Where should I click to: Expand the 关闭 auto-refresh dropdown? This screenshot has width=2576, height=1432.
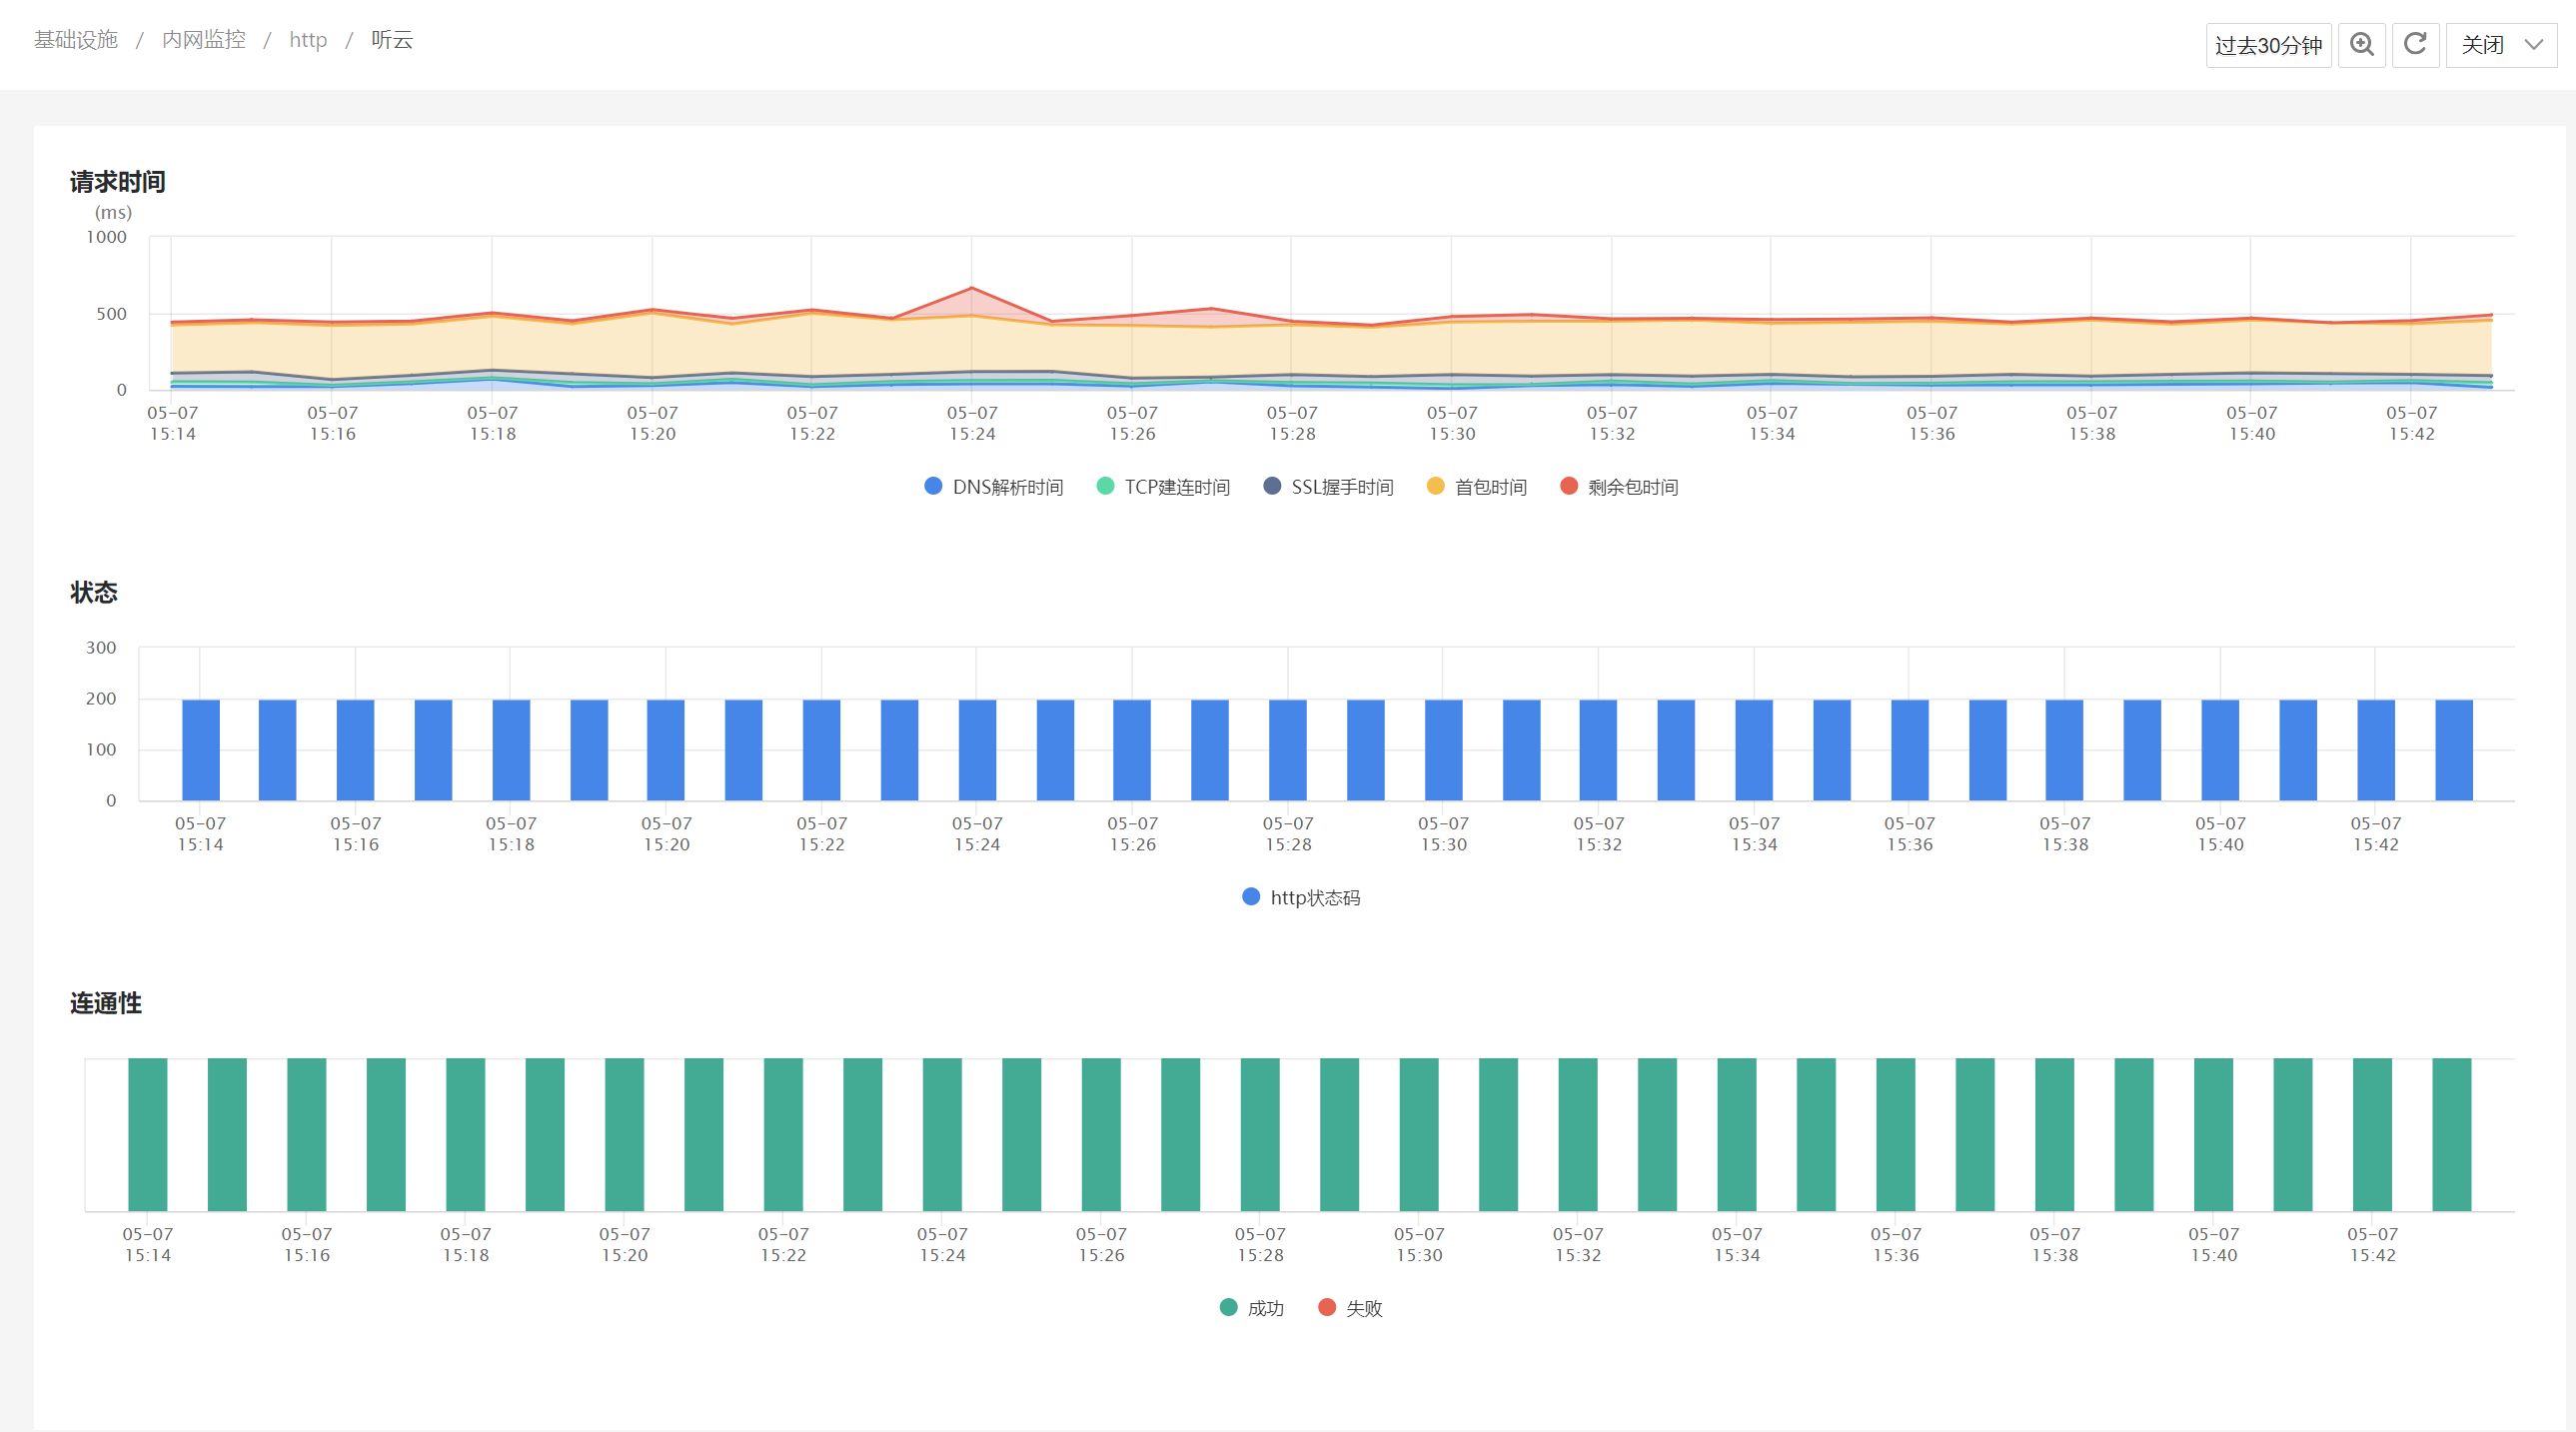pos(2501,45)
